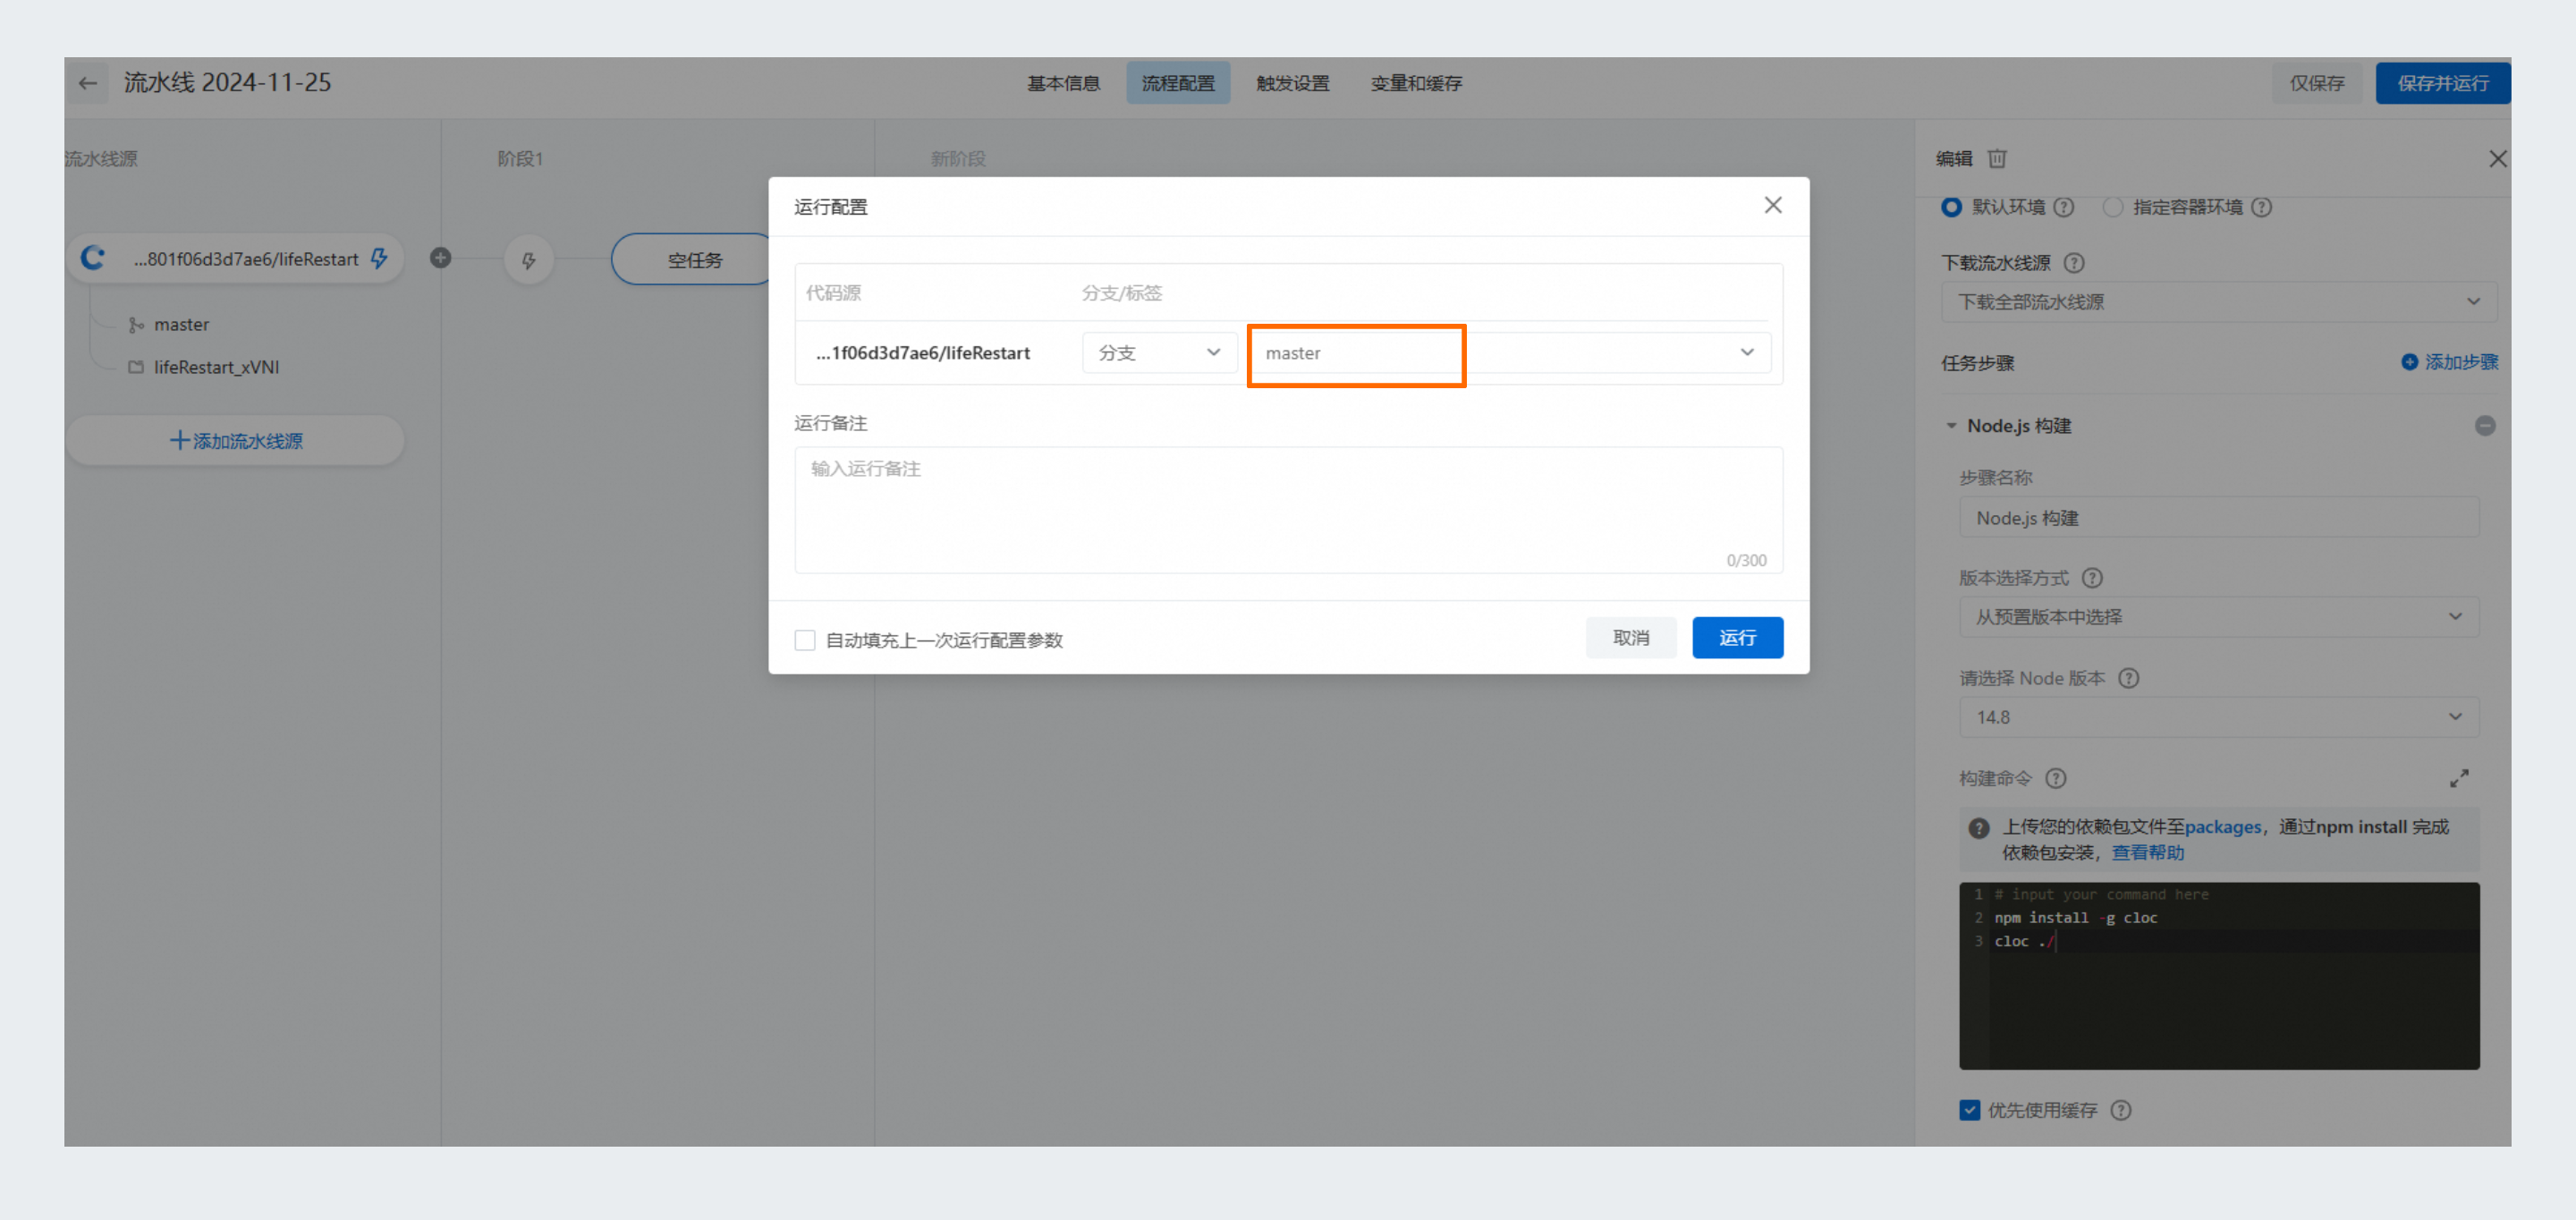Click the 步骤名称 input field
The width and height of the screenshot is (2576, 1220).
pyautogui.click(x=2218, y=518)
